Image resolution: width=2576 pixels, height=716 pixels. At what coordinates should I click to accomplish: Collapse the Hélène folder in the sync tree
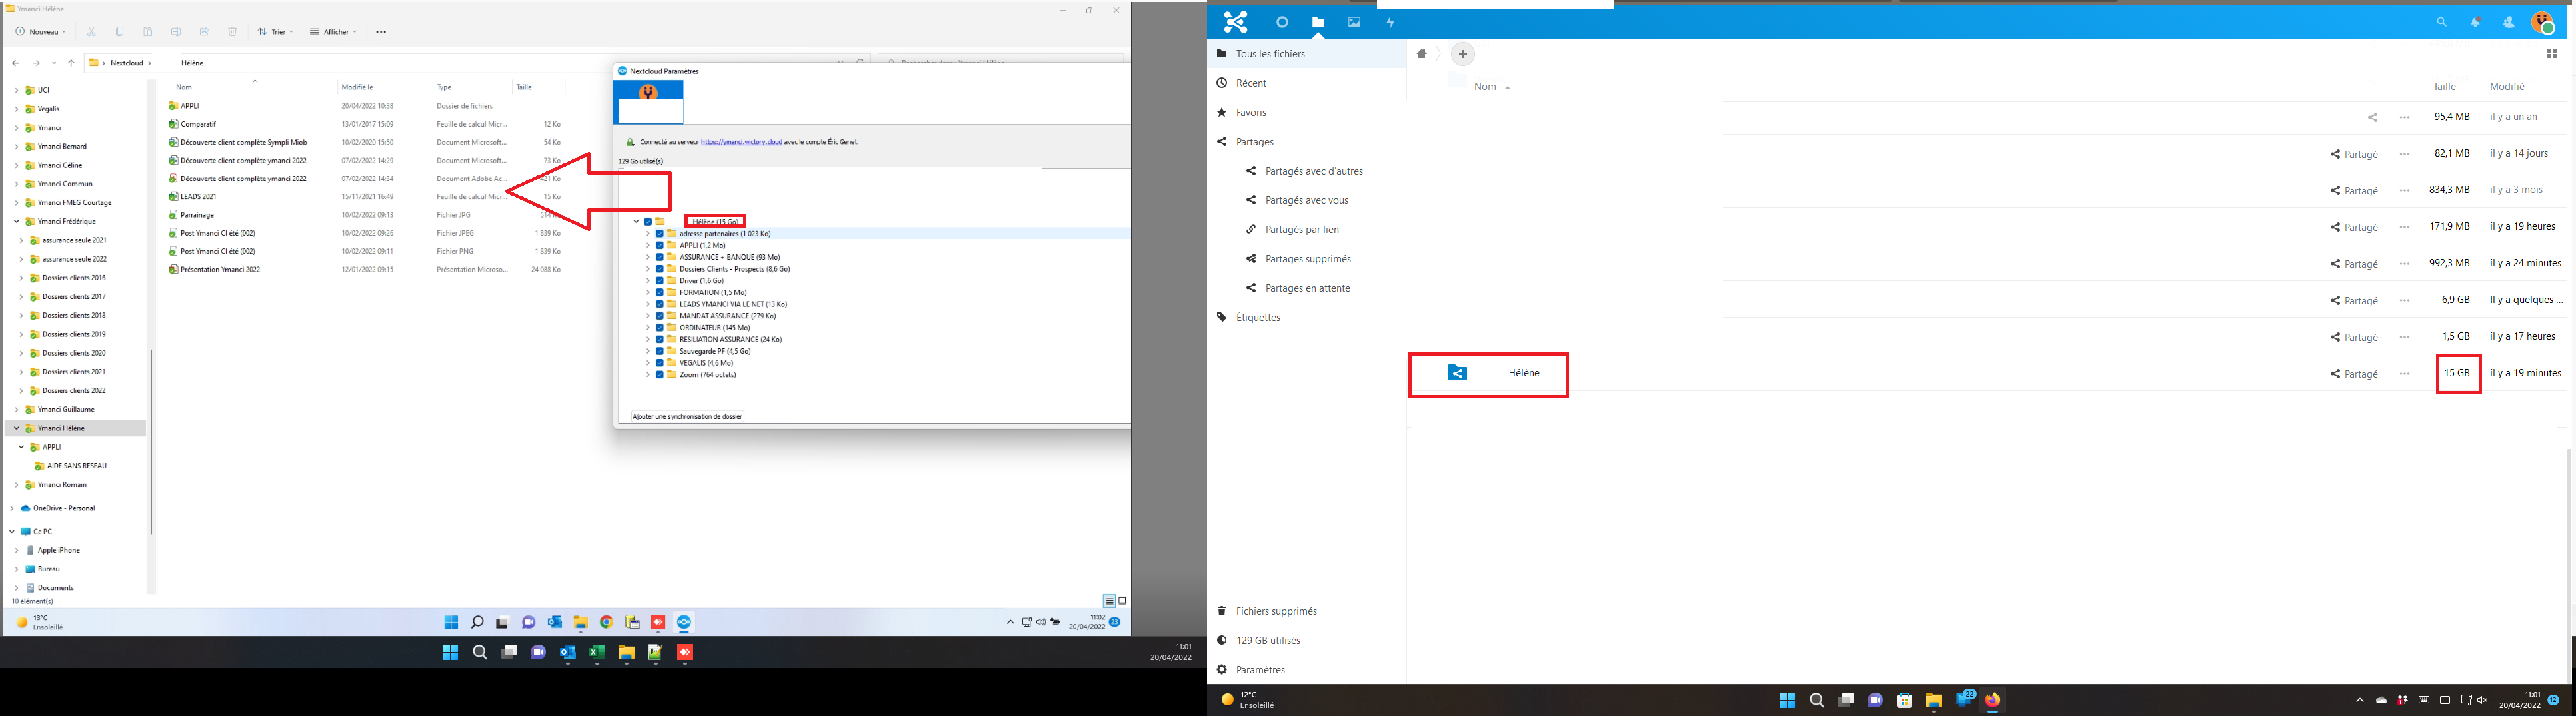click(636, 221)
